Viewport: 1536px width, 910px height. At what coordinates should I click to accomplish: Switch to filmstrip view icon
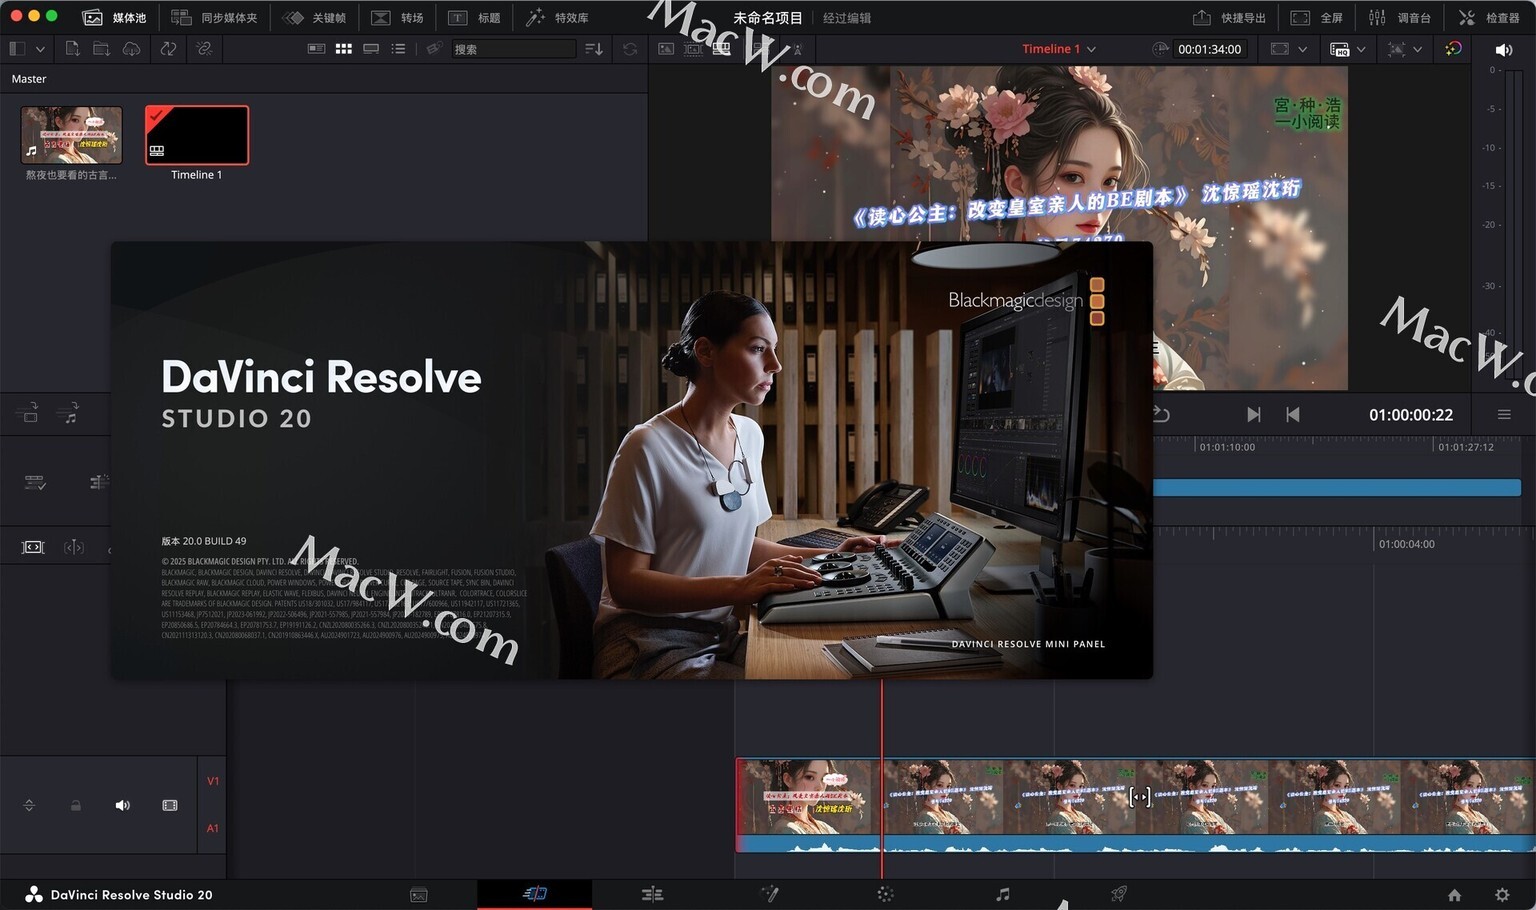click(371, 48)
